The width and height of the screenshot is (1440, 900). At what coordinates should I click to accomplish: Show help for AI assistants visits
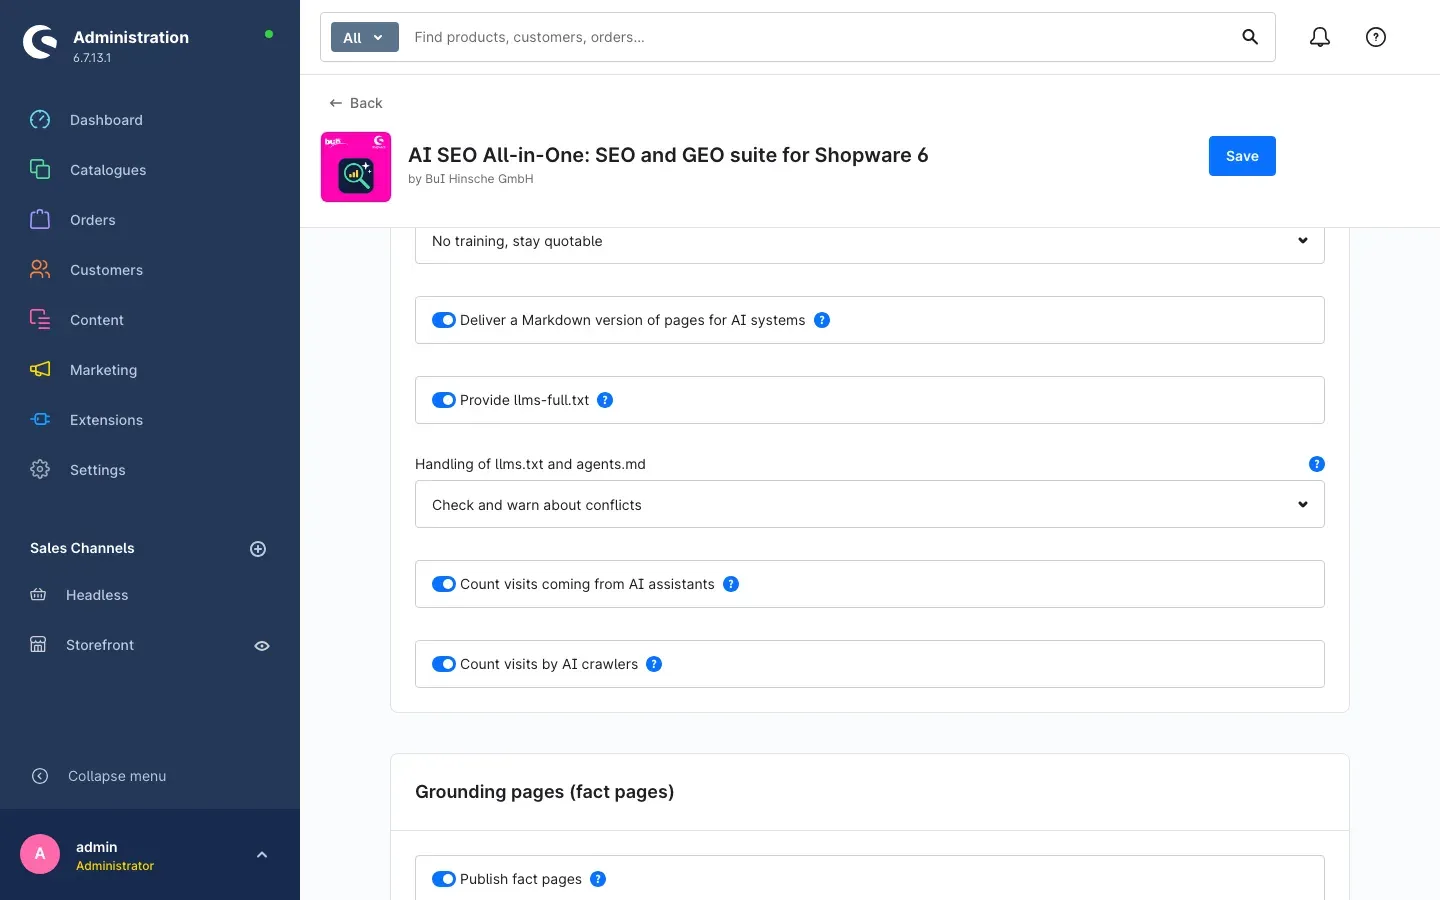(731, 584)
